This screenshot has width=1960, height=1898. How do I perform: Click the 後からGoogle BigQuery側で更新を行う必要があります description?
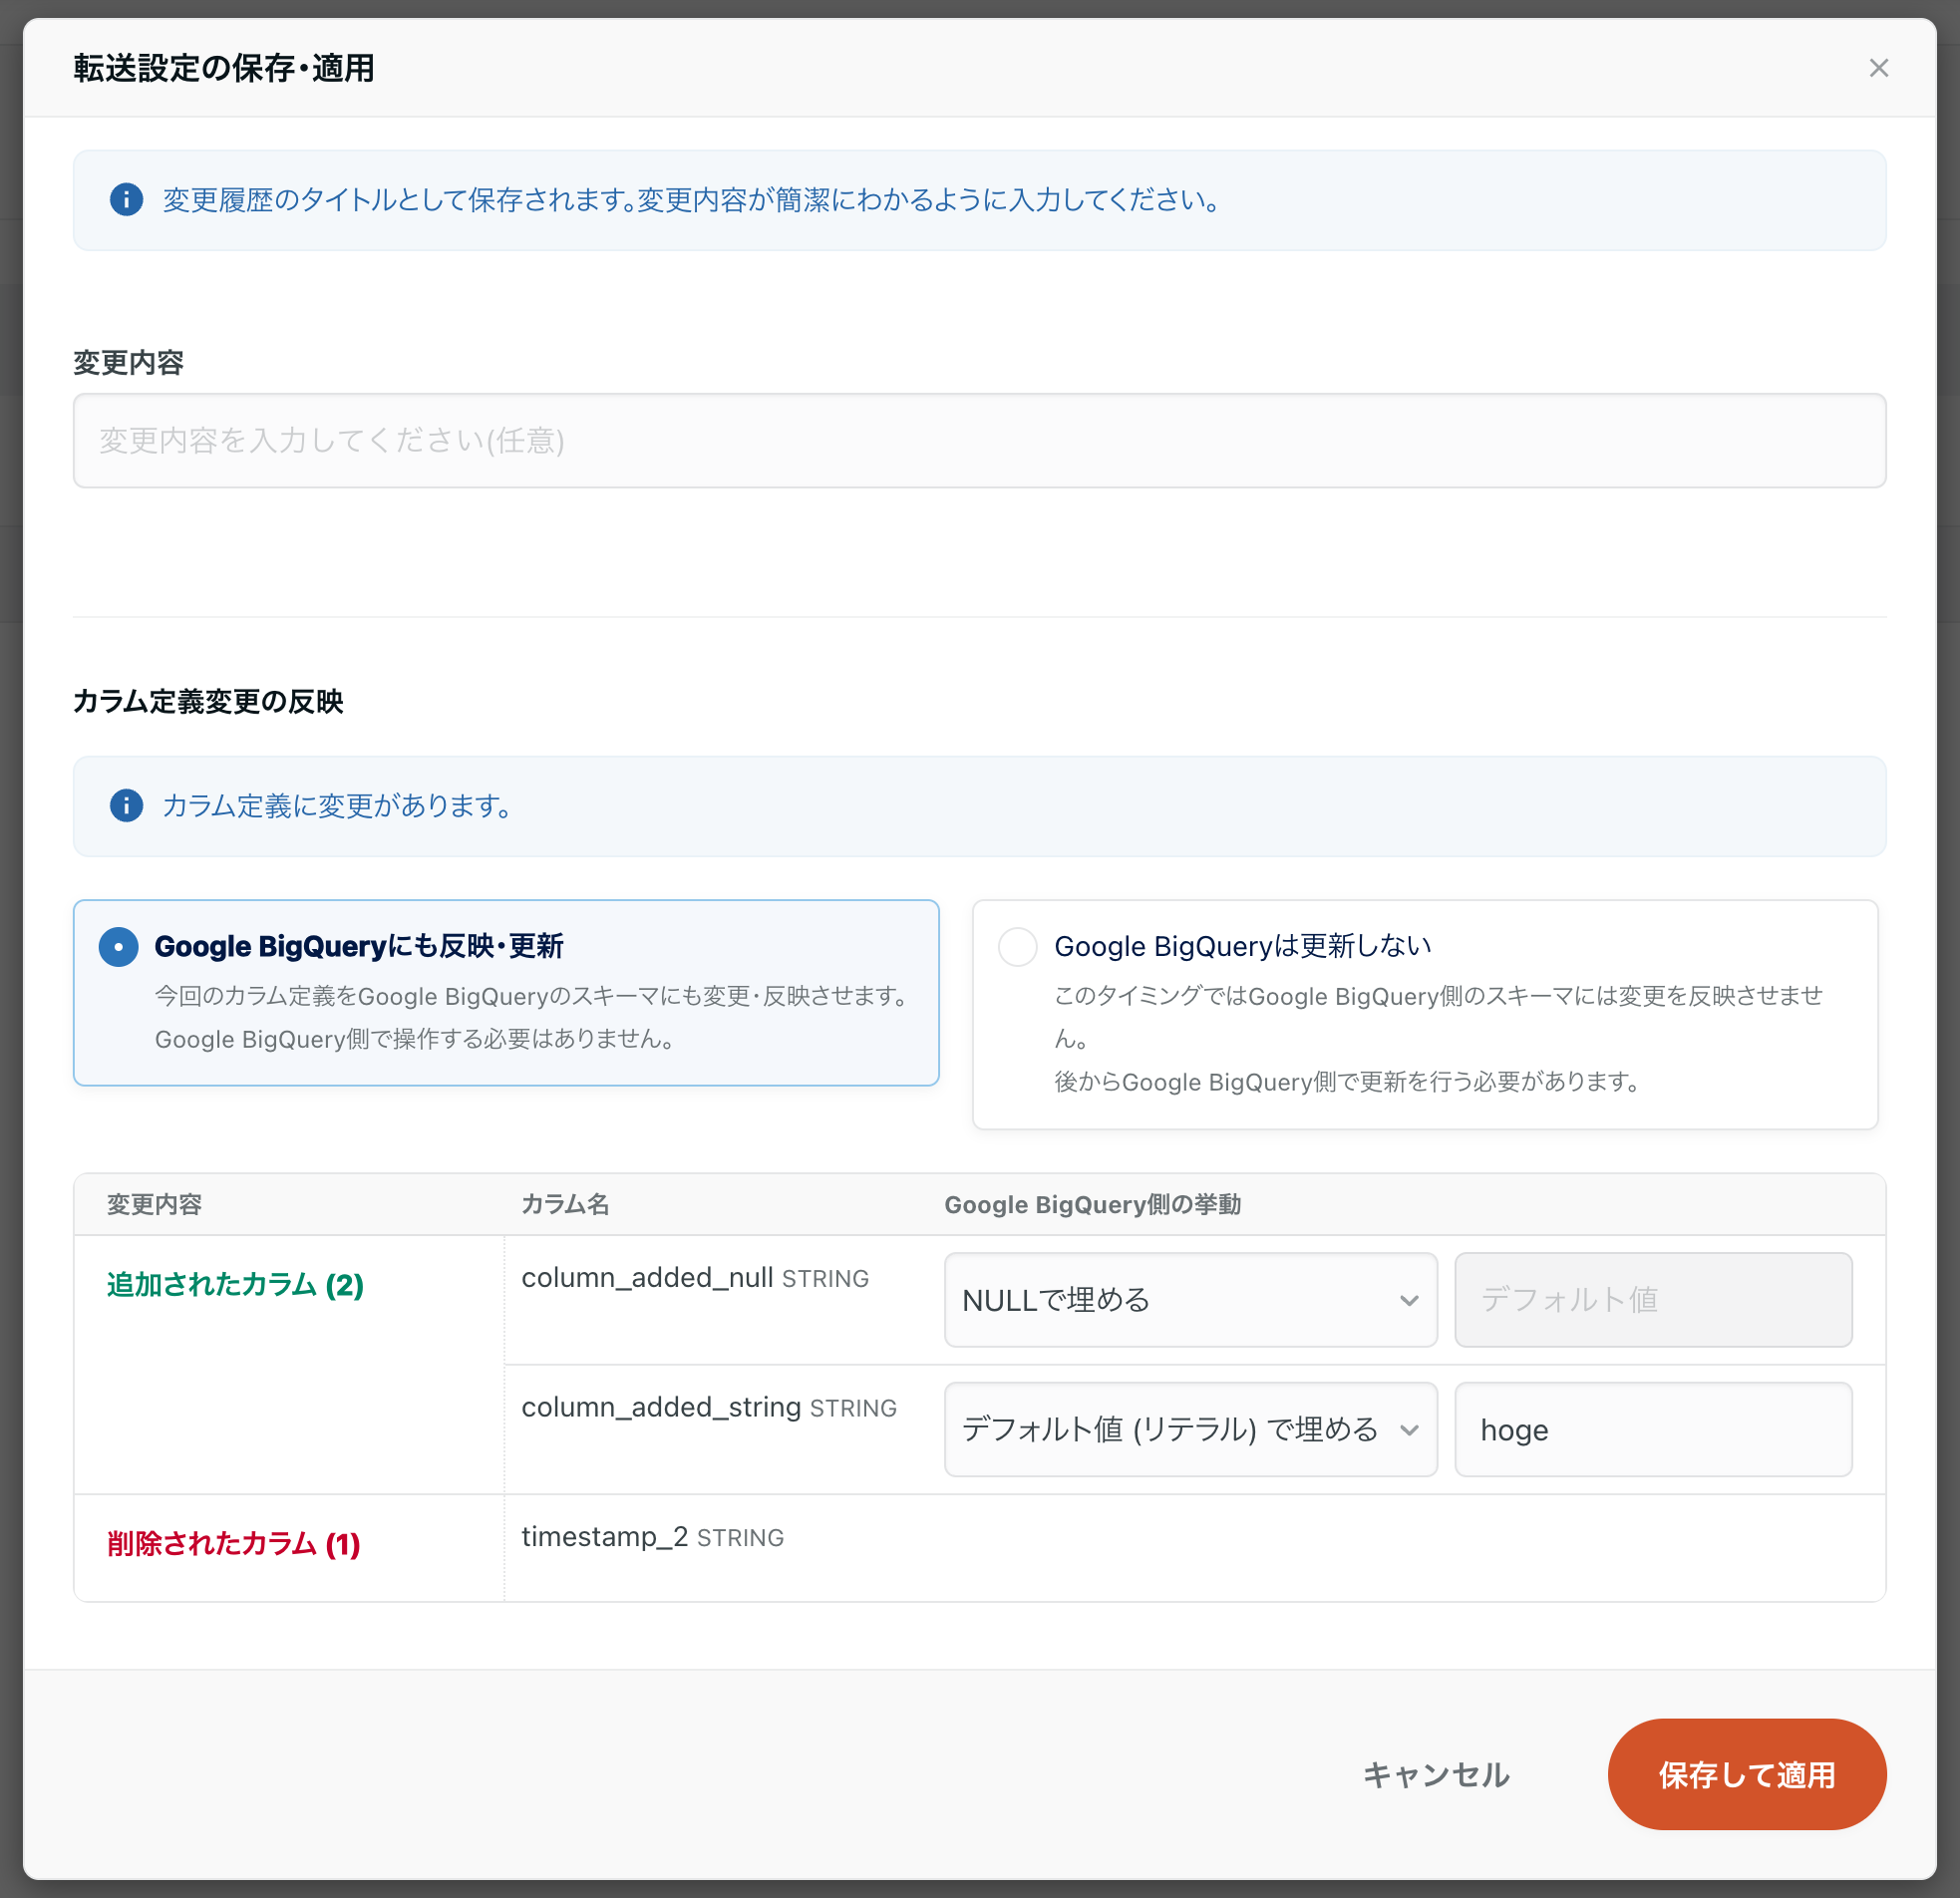click(1346, 1081)
